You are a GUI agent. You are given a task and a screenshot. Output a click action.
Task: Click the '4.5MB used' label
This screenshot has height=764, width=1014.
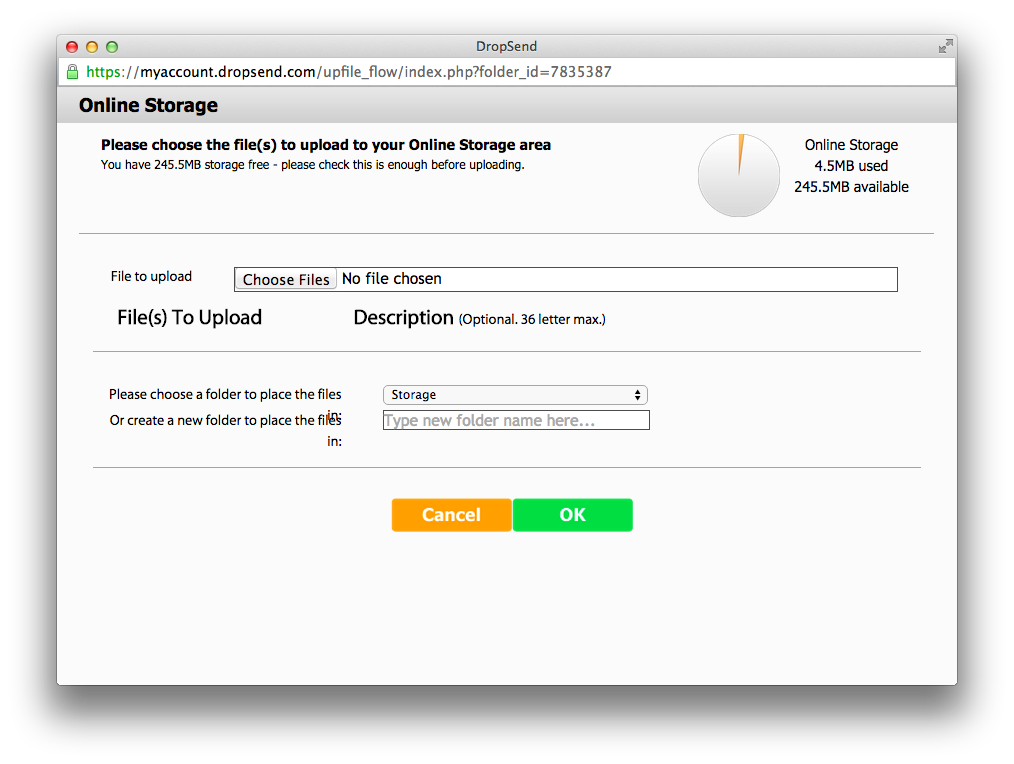click(851, 166)
